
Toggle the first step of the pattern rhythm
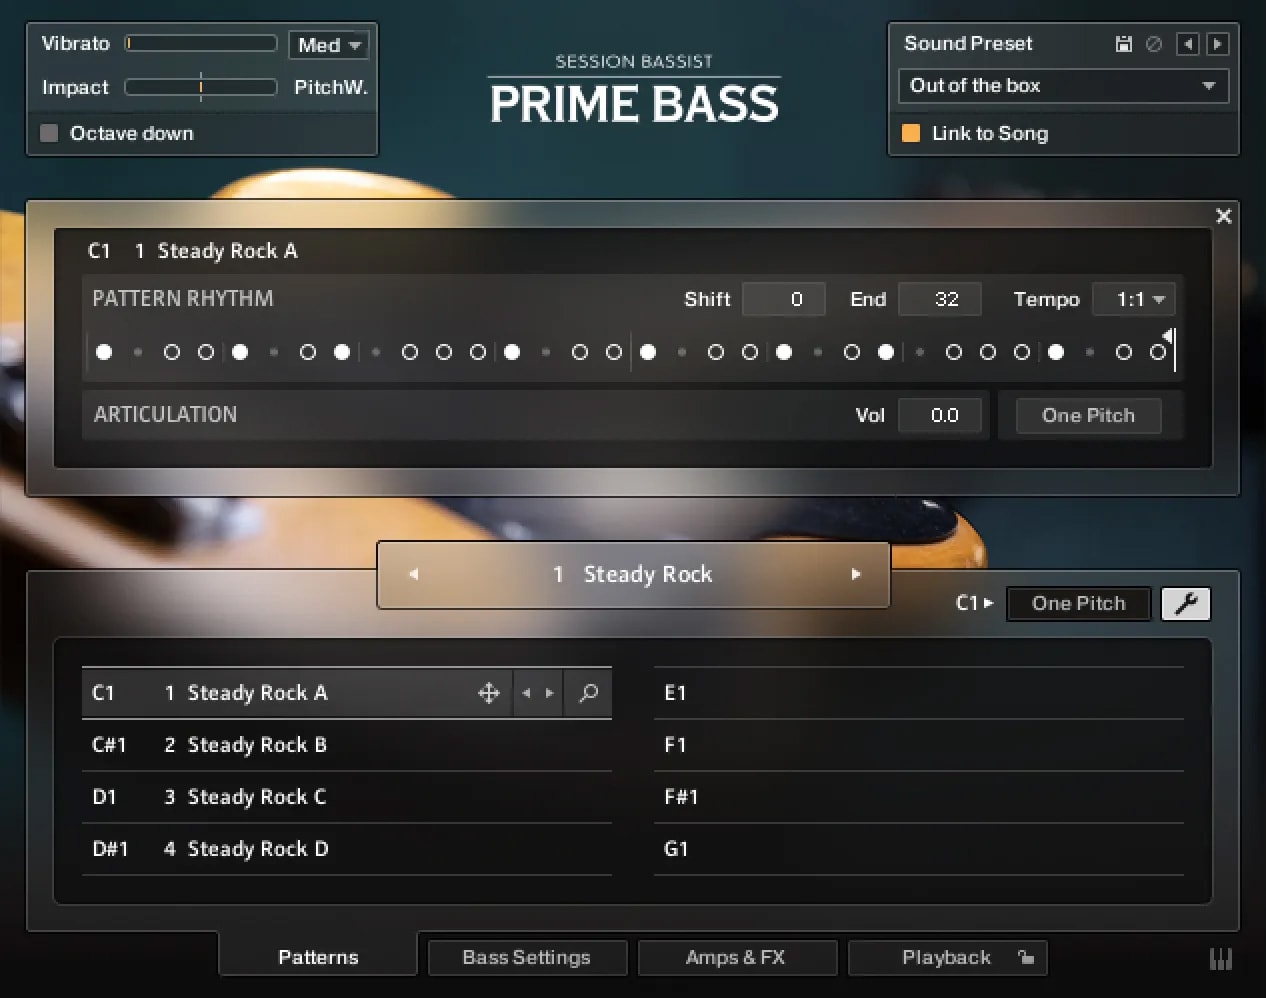pos(104,352)
